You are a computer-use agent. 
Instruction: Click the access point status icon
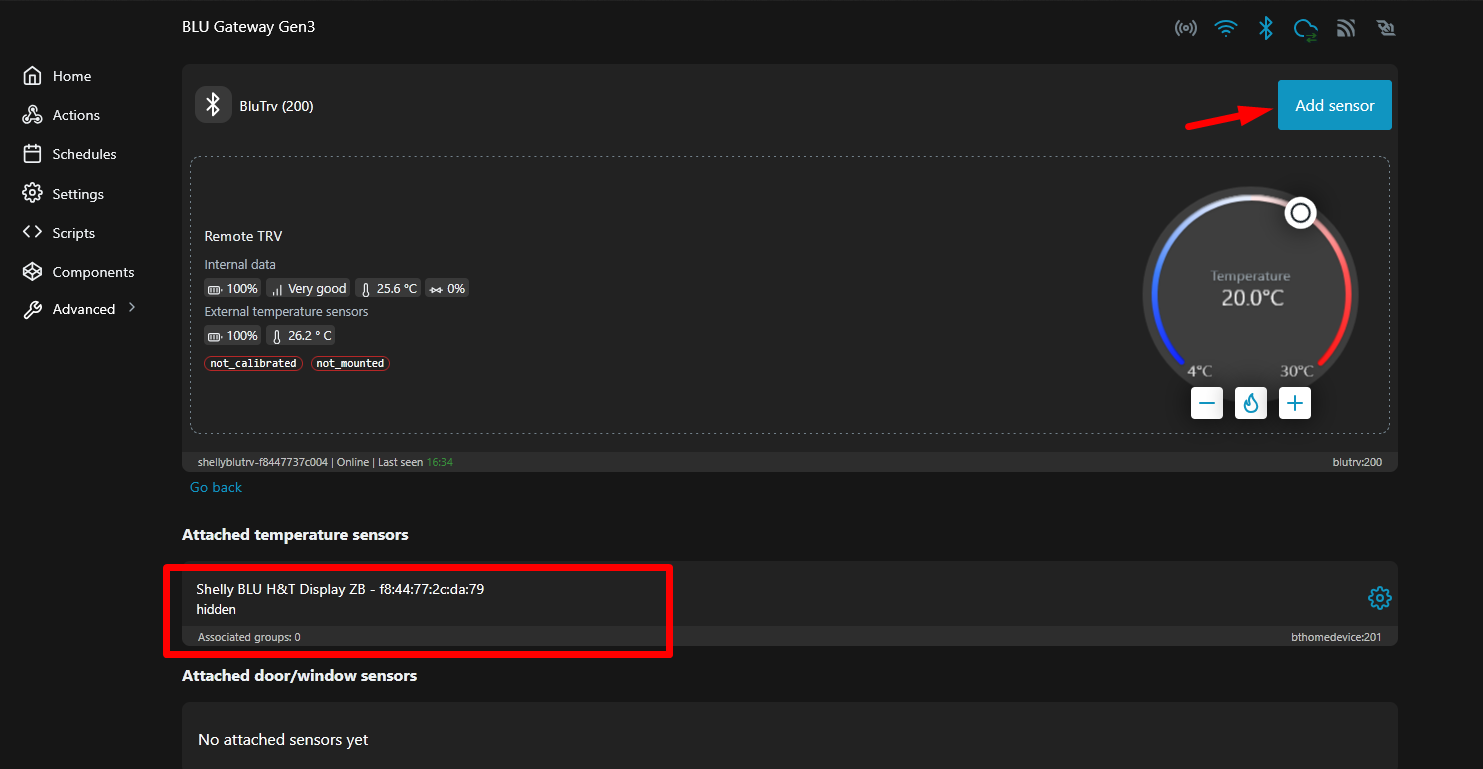point(1186,28)
